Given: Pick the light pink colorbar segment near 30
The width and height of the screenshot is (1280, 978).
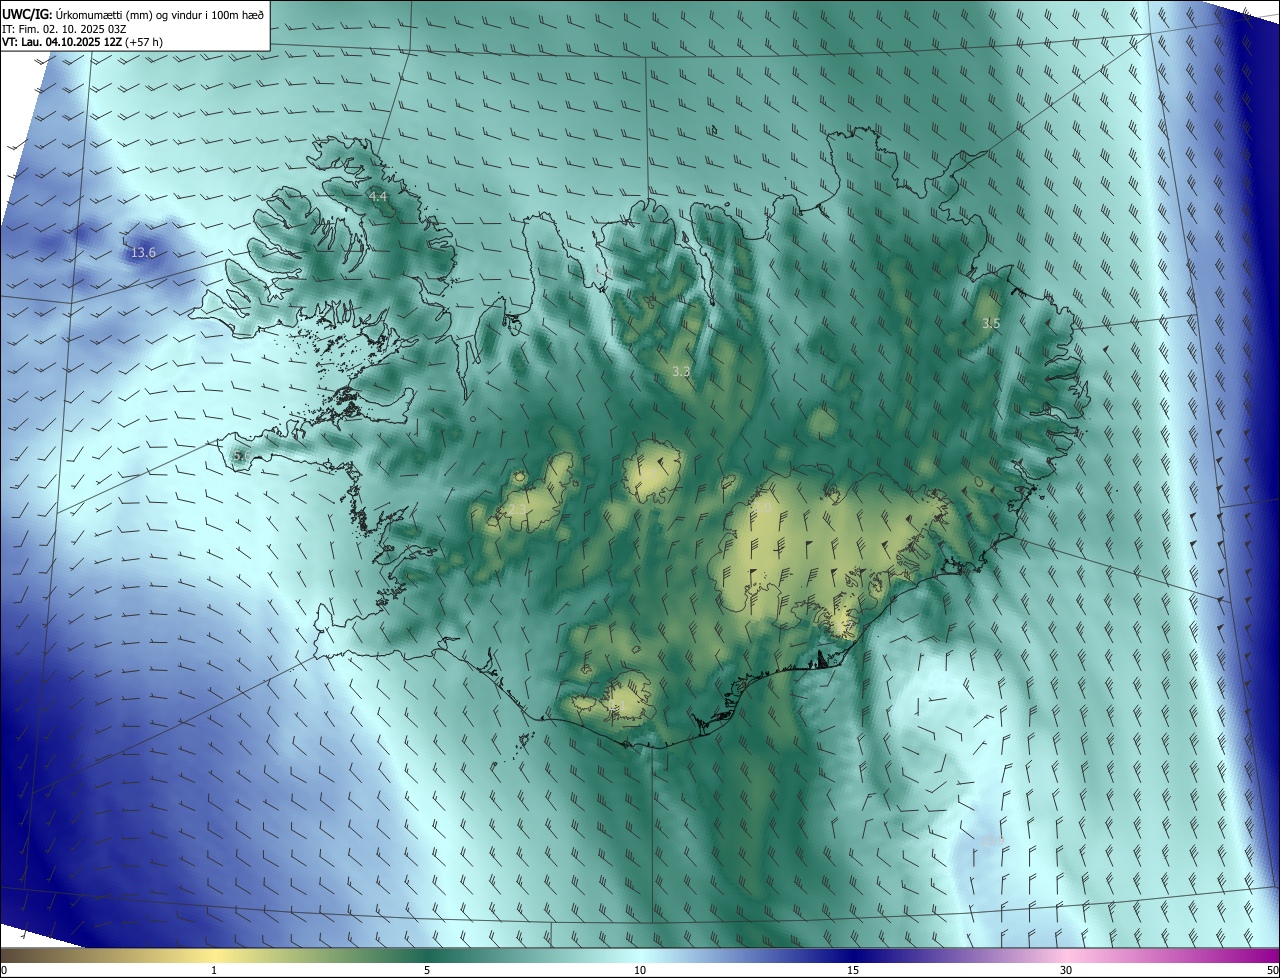Looking at the screenshot, I should point(1066,955).
